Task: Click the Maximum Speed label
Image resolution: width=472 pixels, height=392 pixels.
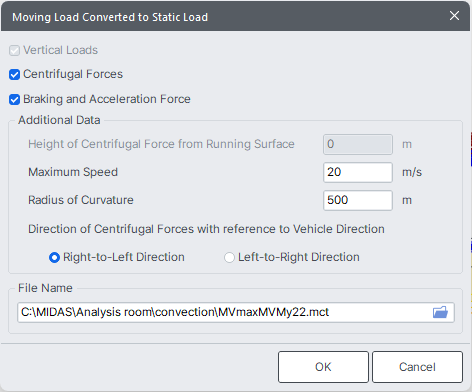Action: [x=73, y=172]
